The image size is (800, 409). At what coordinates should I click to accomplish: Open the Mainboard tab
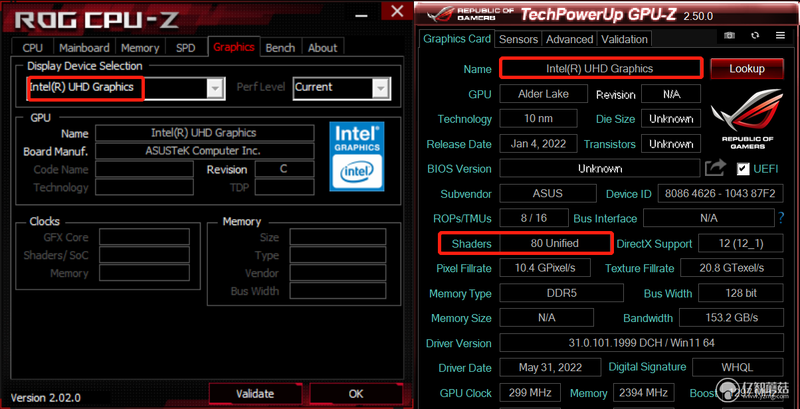click(x=84, y=48)
